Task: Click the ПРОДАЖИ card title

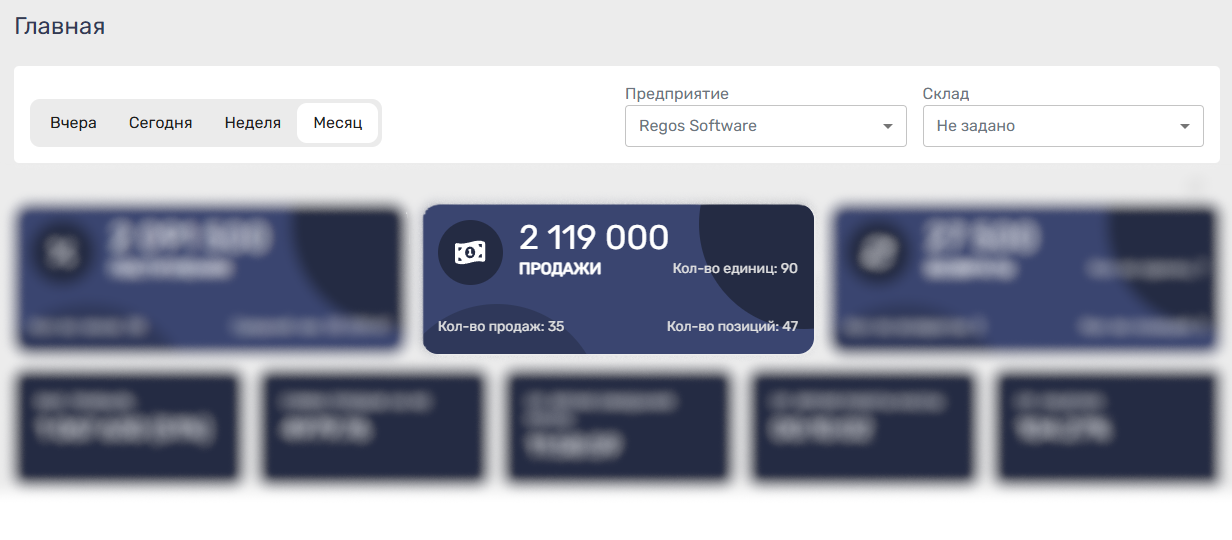Action: click(559, 269)
